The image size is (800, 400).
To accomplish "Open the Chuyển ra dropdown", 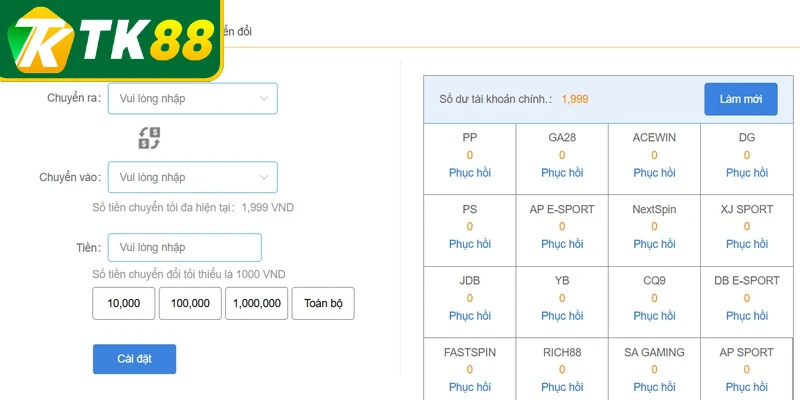I will pos(193,98).
